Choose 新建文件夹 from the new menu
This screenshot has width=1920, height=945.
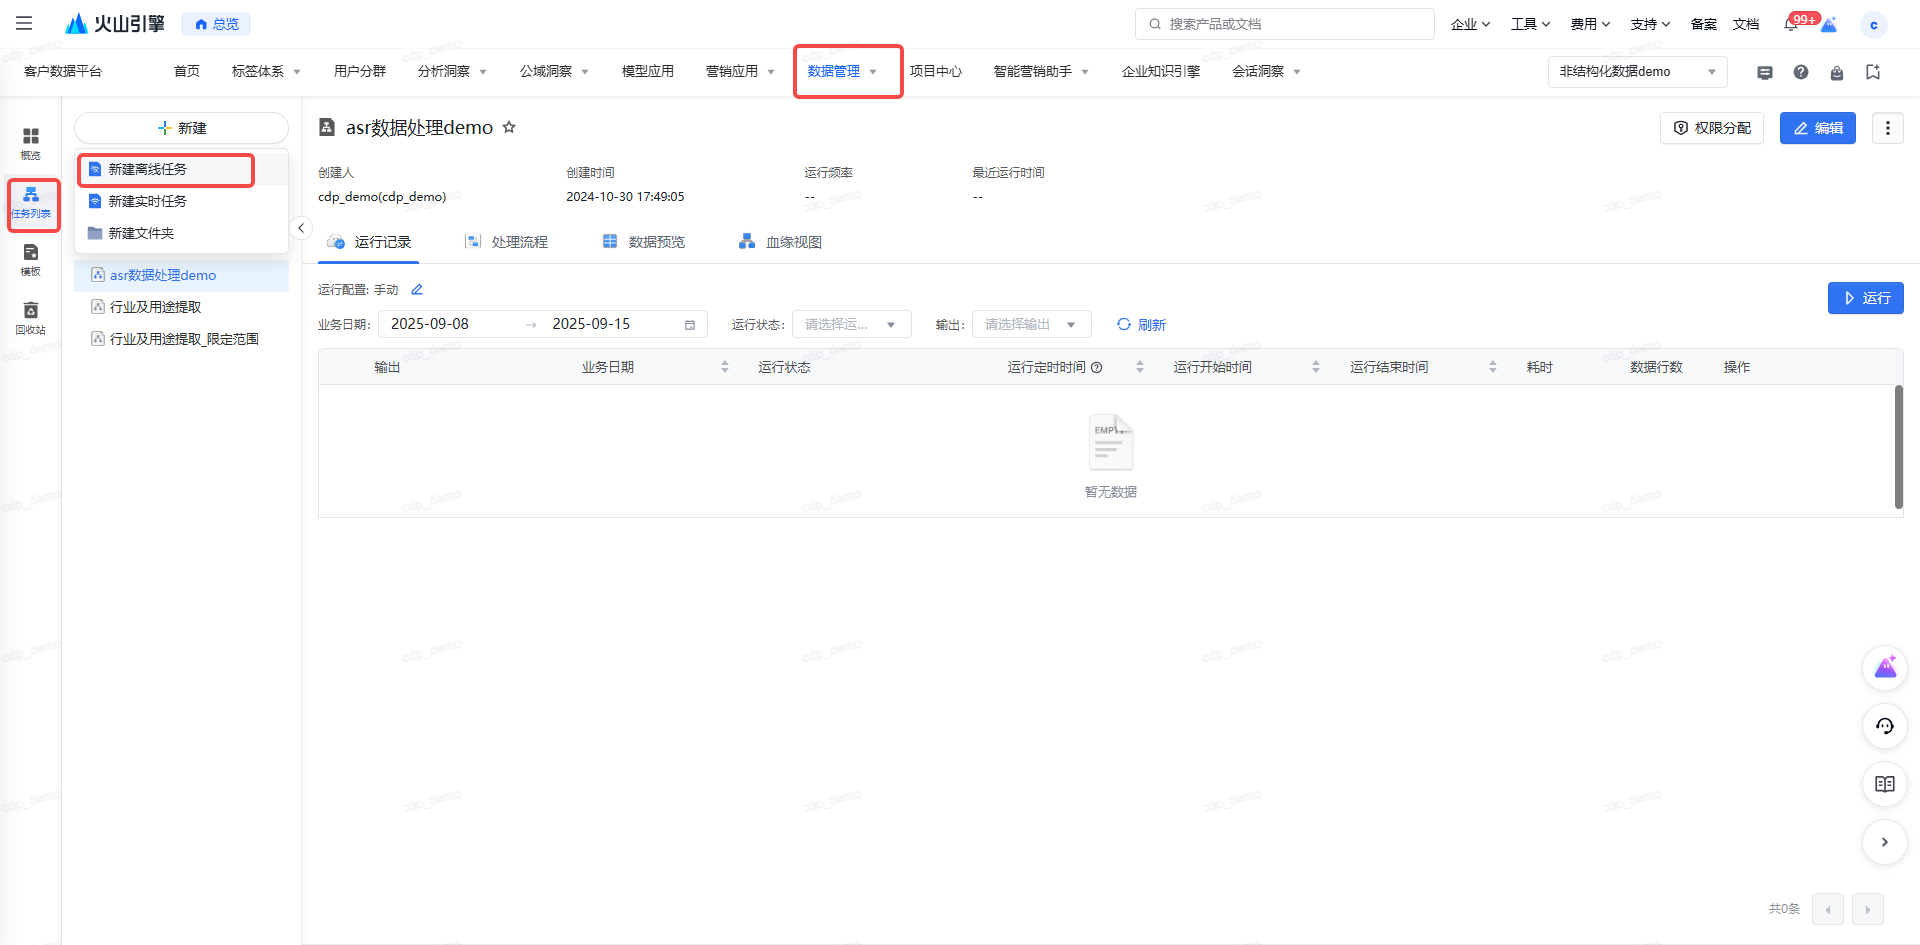pos(181,233)
